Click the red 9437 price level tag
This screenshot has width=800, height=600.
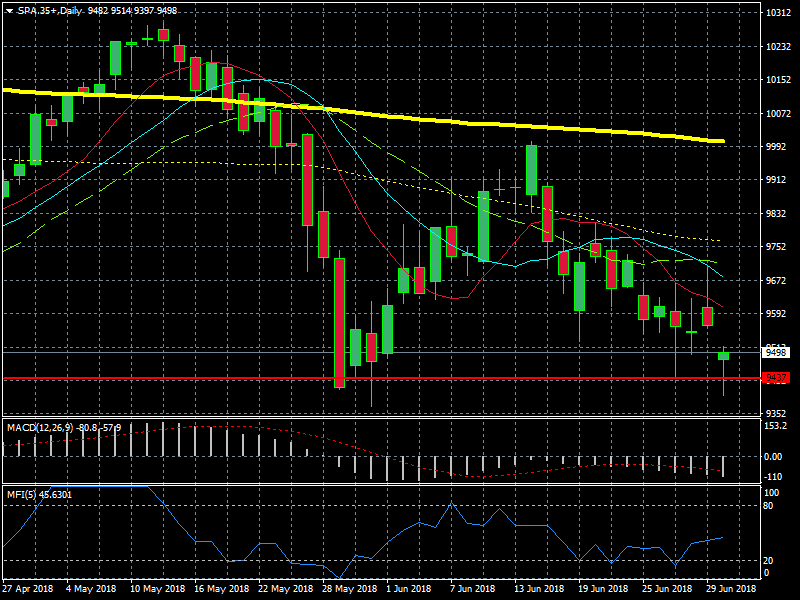776,378
